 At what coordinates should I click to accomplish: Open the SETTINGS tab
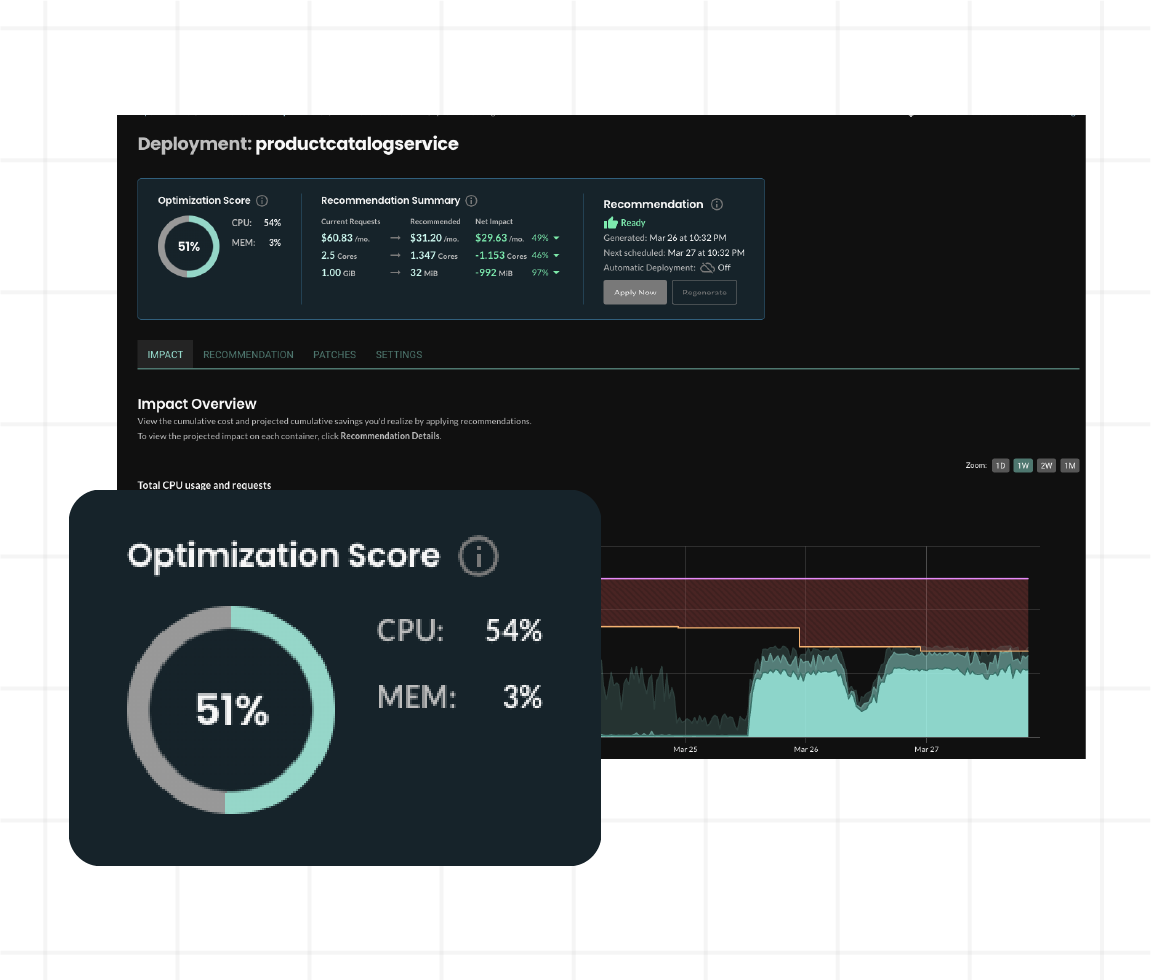pos(399,355)
